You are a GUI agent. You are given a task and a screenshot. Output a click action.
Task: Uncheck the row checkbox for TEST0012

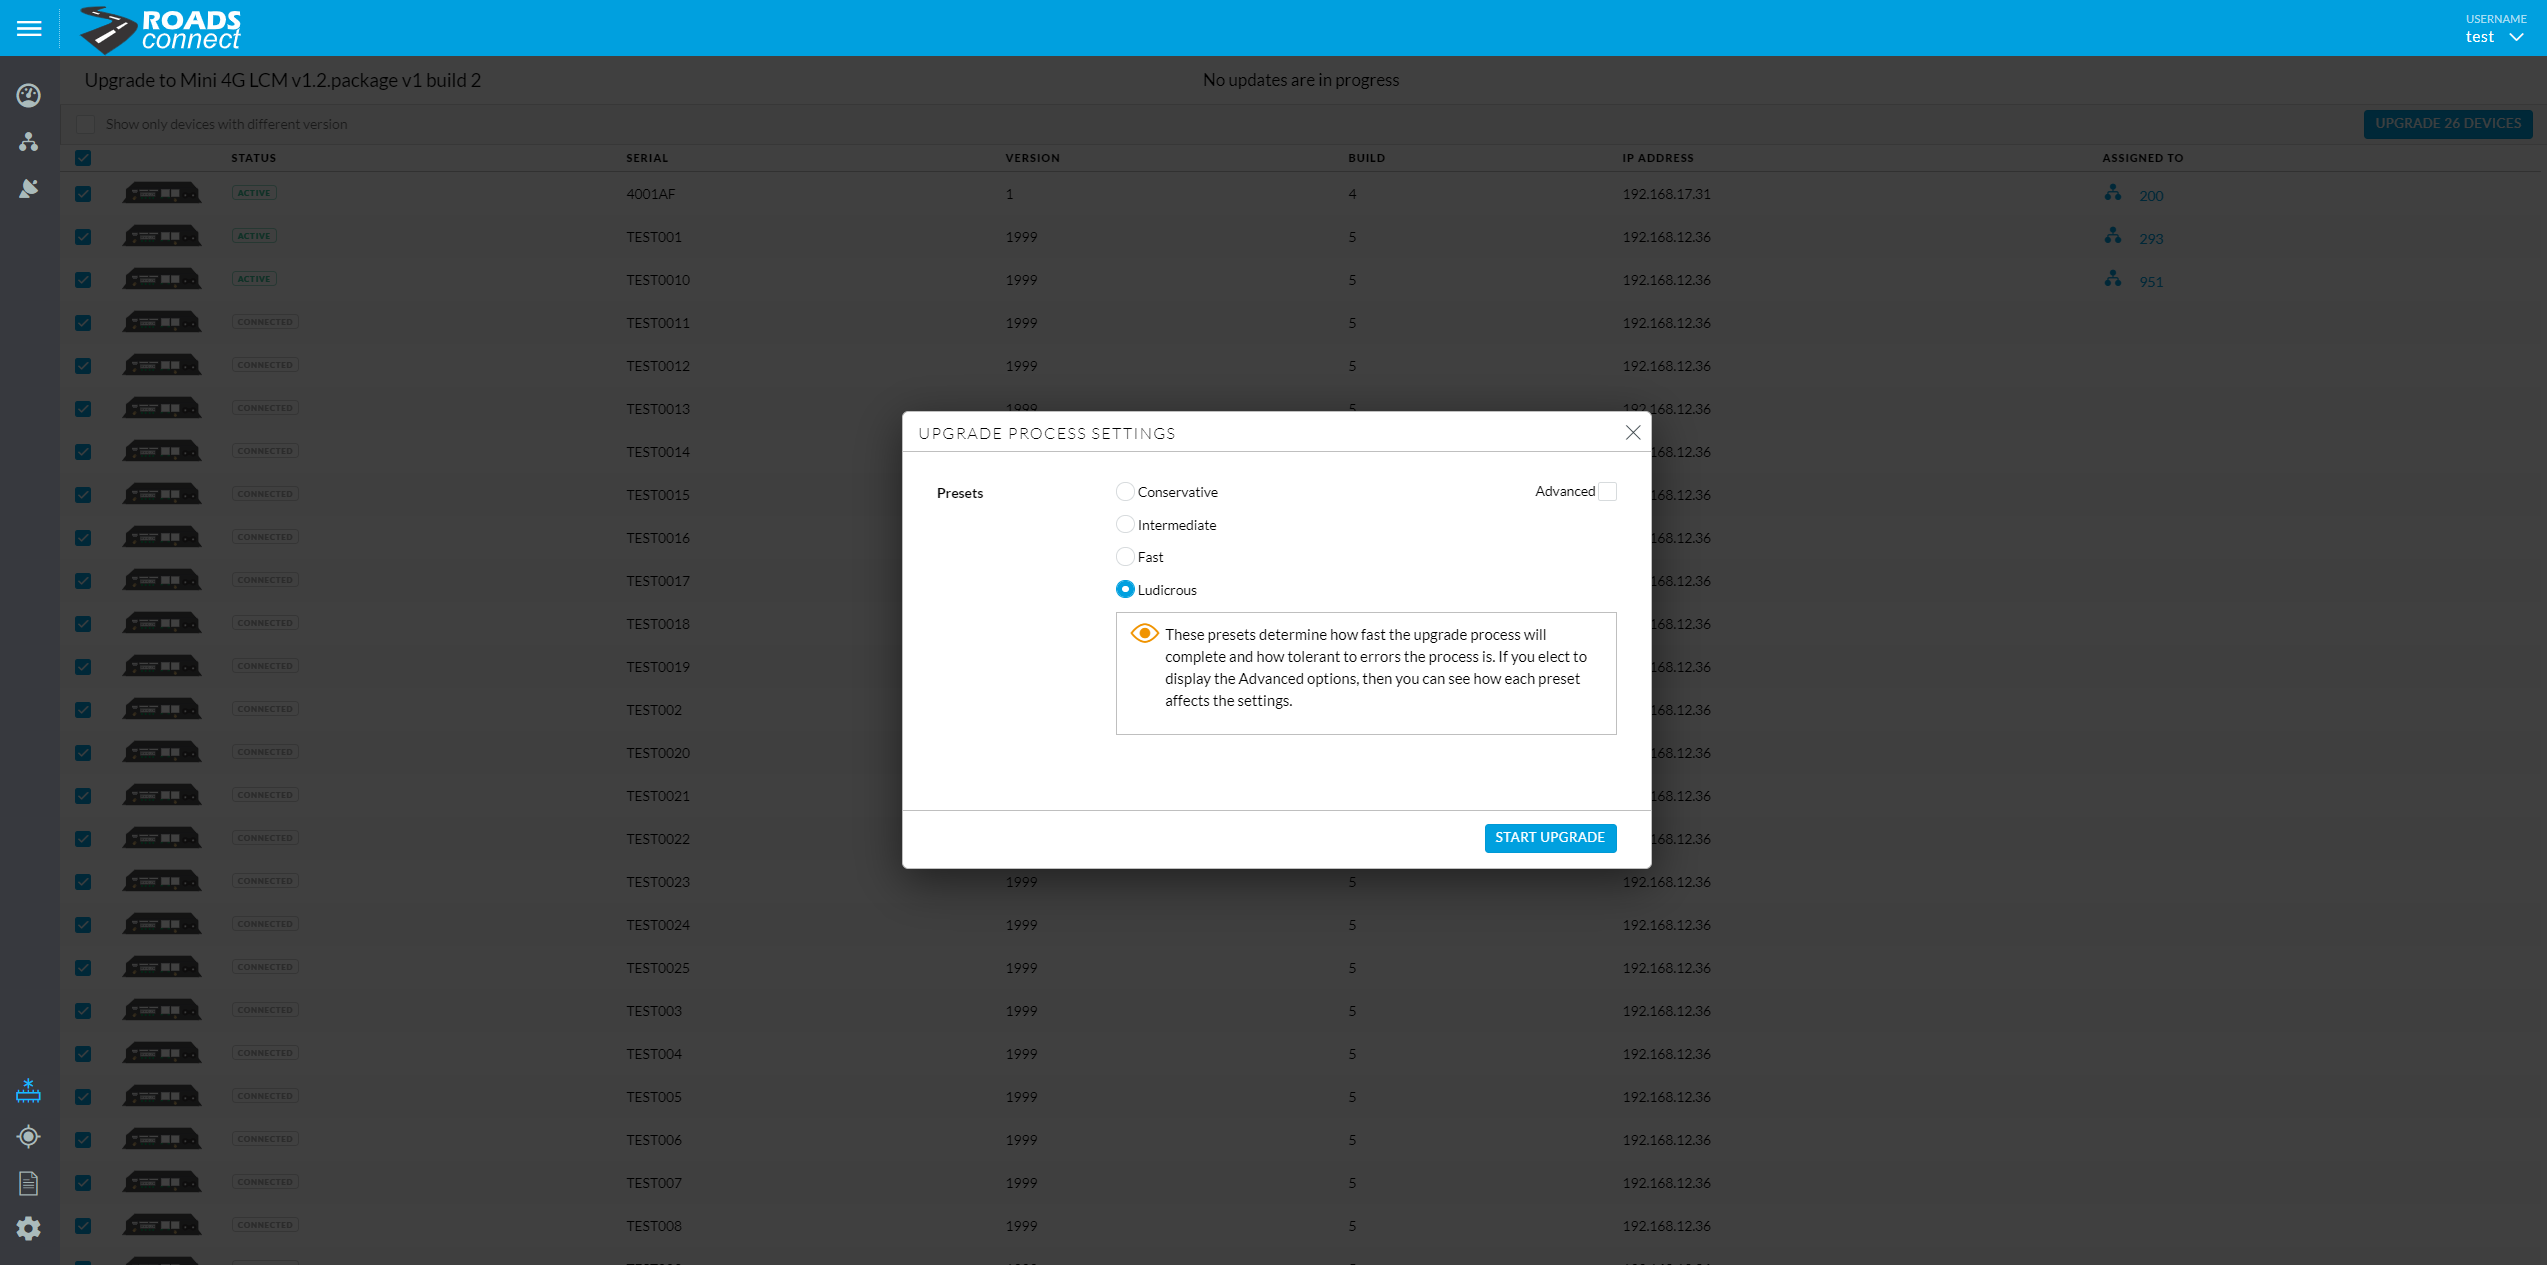(x=83, y=366)
